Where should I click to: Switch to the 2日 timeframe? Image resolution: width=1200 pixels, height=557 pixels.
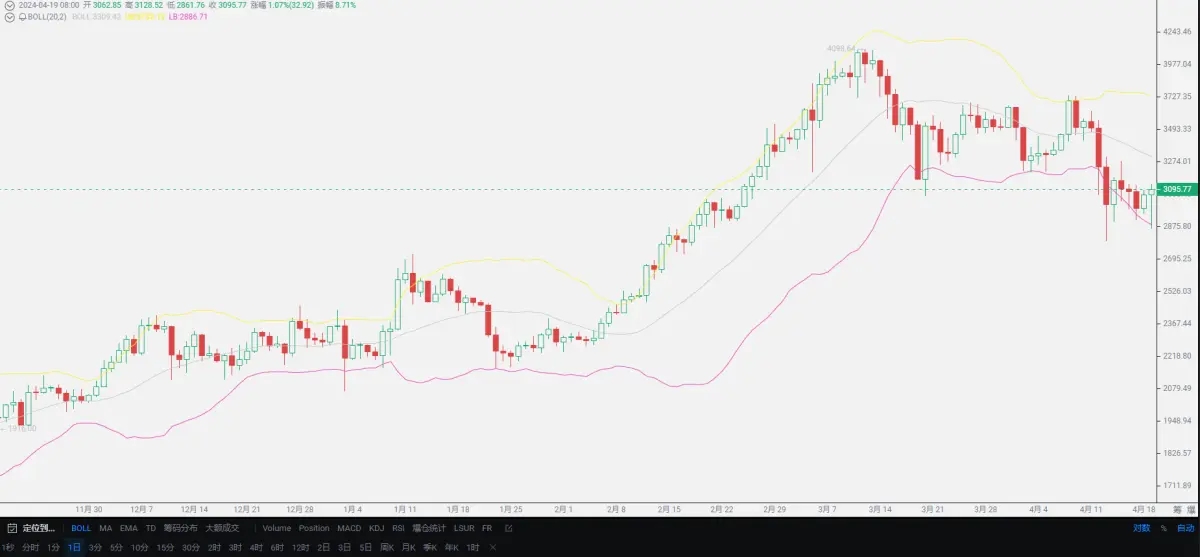[x=324, y=547]
